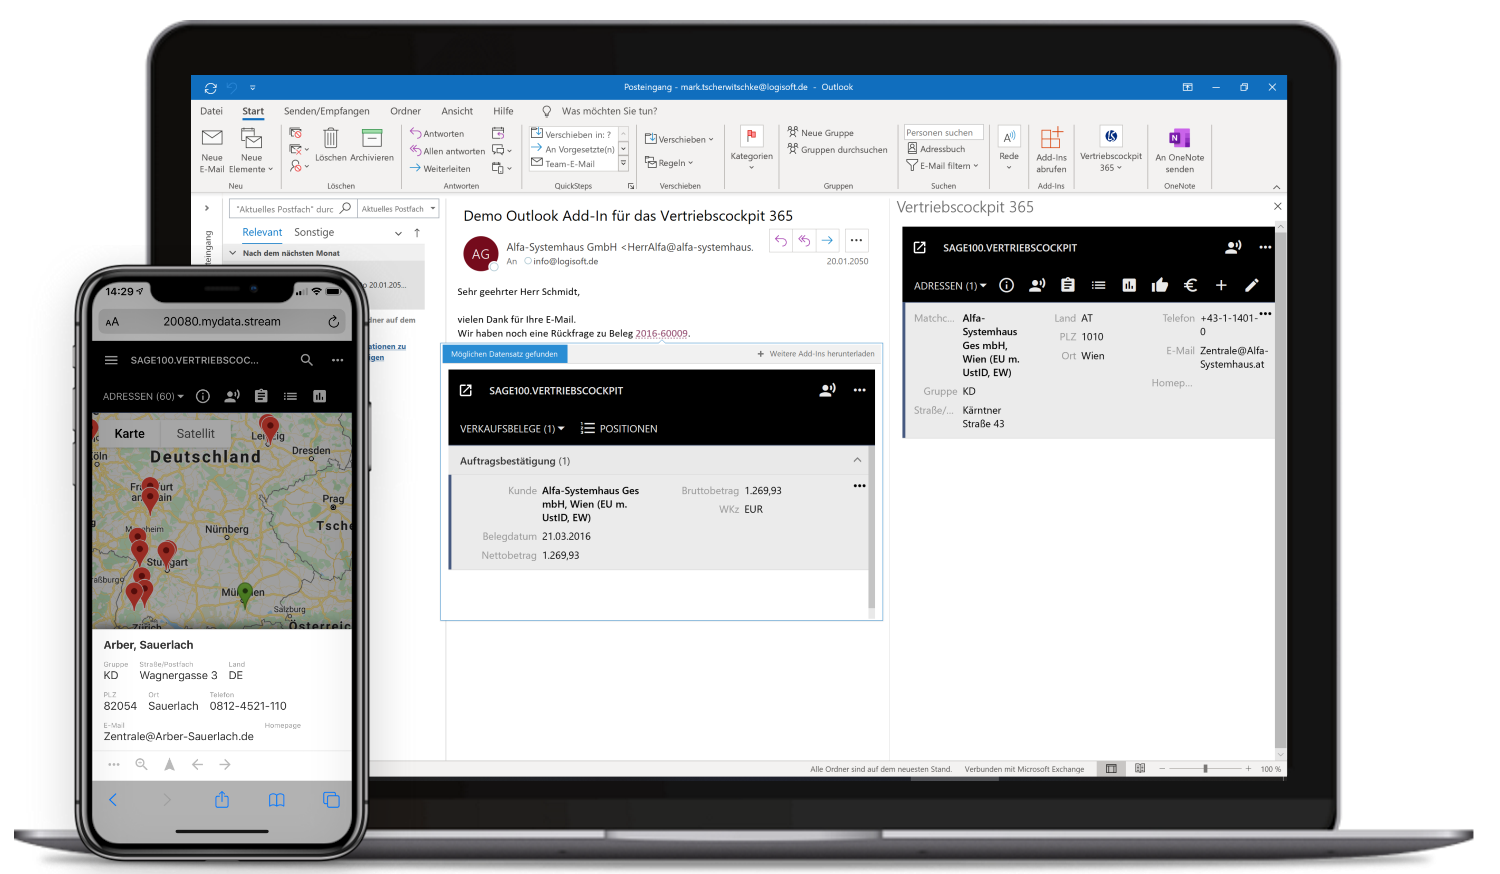This screenshot has height=874, width=1500.
Task: Click the Löschen trash icon
Action: point(331,138)
